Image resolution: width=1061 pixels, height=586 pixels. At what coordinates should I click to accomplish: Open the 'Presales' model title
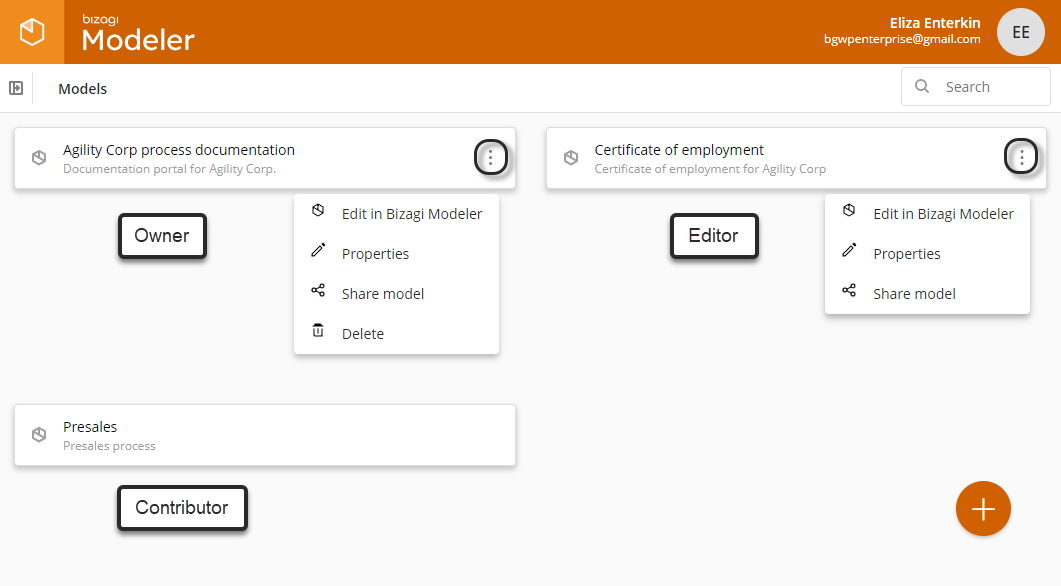90,427
